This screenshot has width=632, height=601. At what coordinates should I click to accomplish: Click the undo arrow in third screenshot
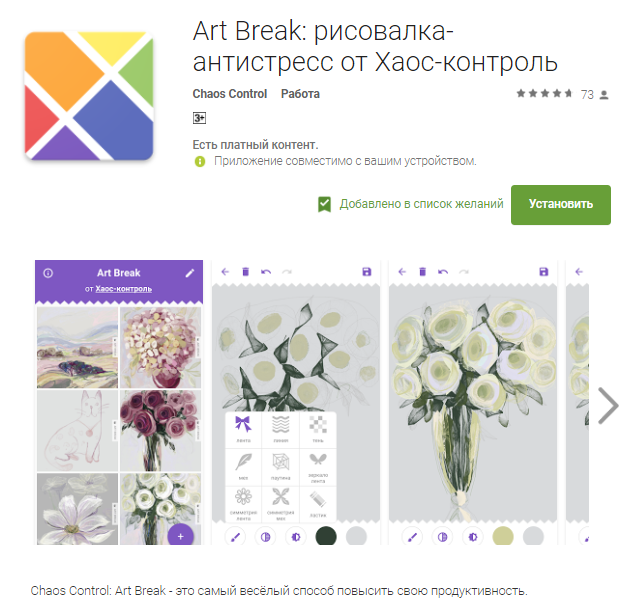[443, 272]
